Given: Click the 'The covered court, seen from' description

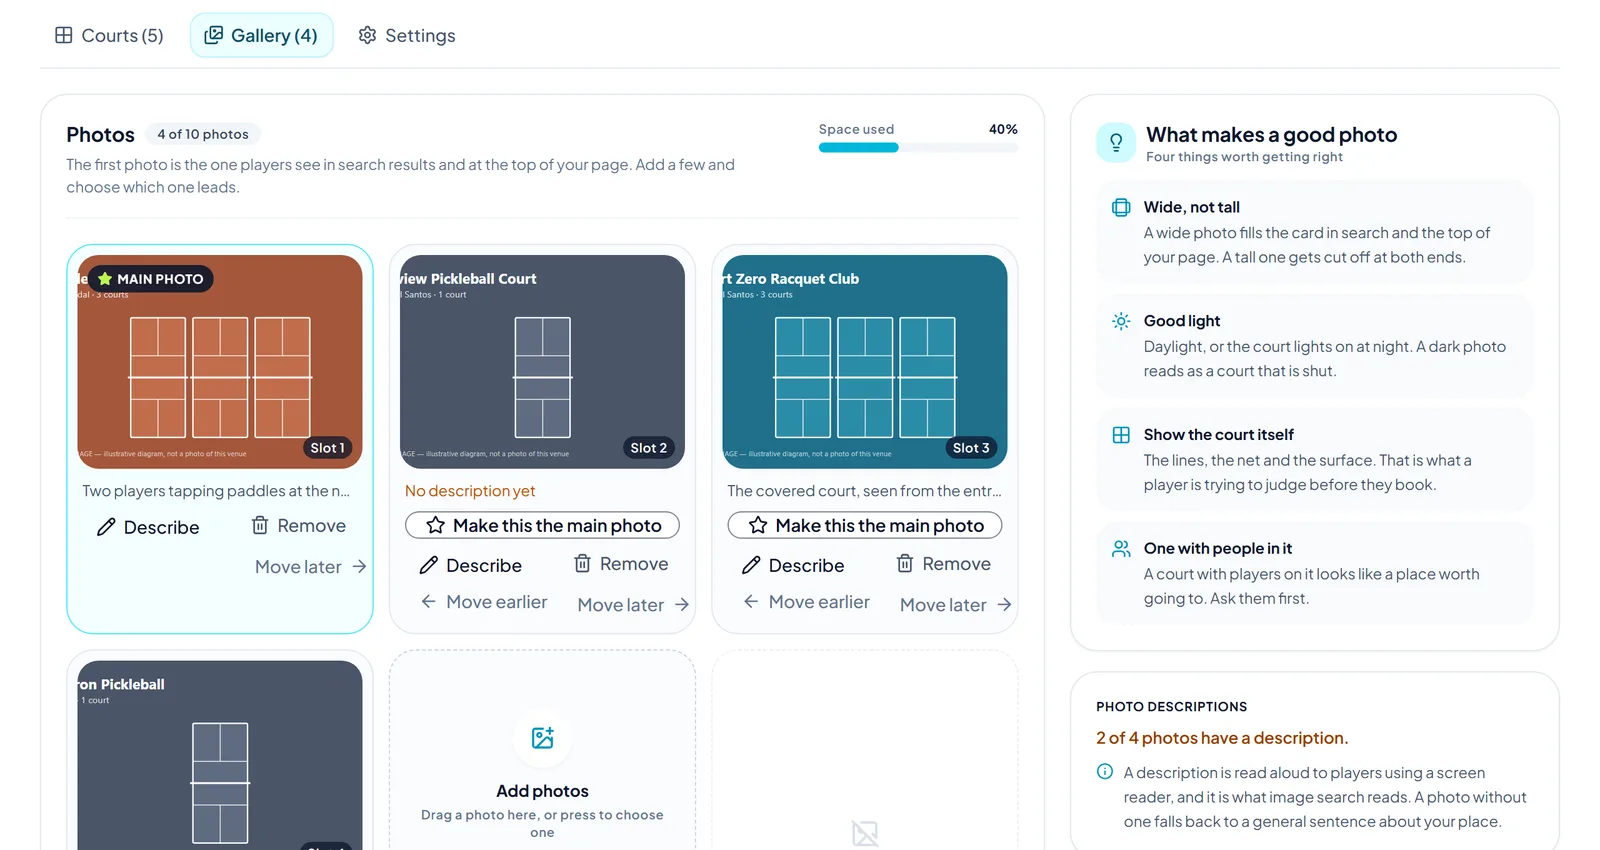Looking at the screenshot, I should [x=864, y=491].
